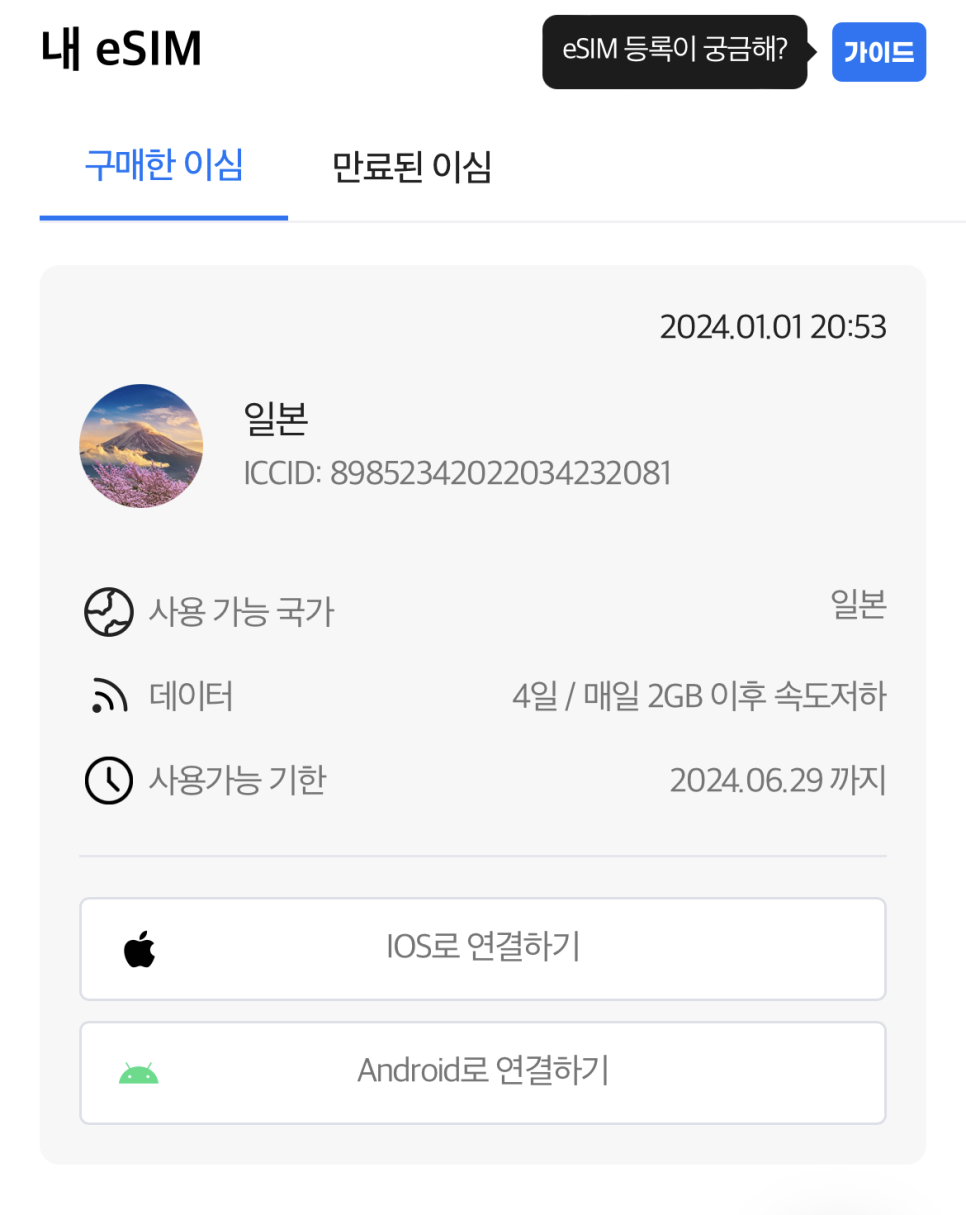The image size is (966, 1215).
Task: Click the signal icon next to 데이터
Action: coord(108,696)
